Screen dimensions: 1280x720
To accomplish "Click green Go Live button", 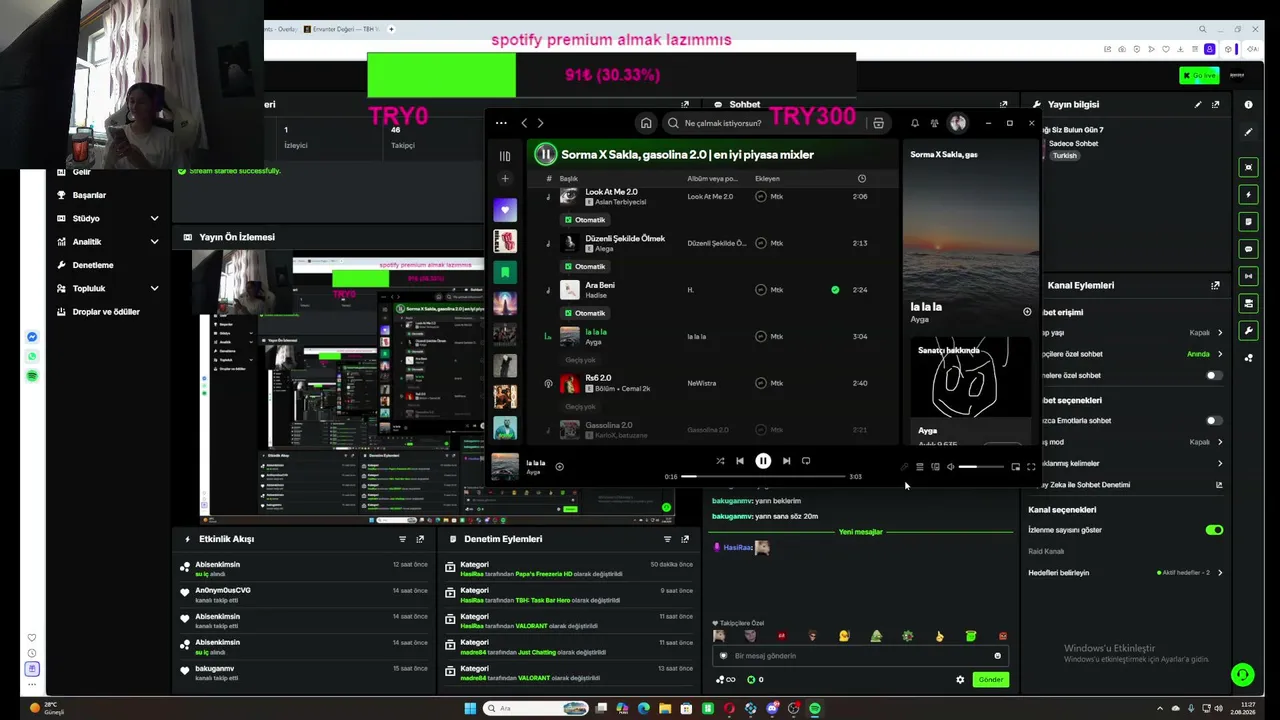I will [x=1199, y=75].
